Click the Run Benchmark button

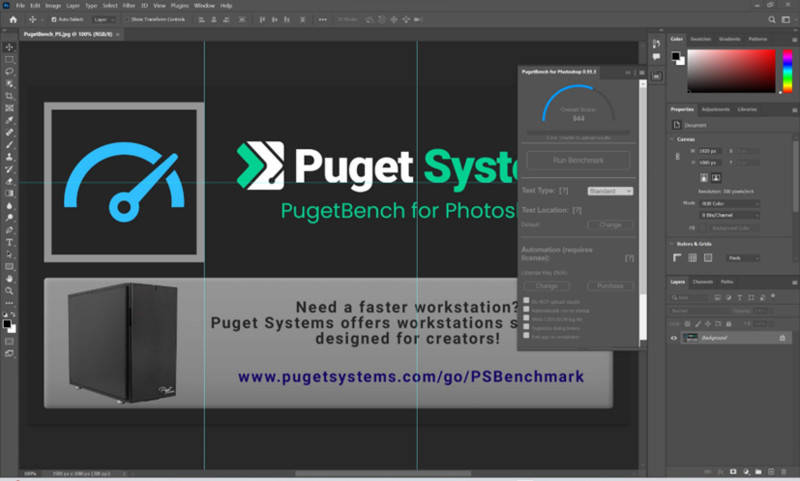point(578,160)
